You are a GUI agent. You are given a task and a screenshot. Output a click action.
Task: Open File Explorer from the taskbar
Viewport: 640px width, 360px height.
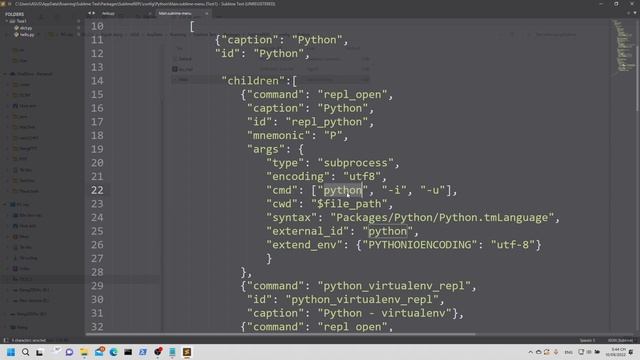pyautogui.click(x=84, y=352)
